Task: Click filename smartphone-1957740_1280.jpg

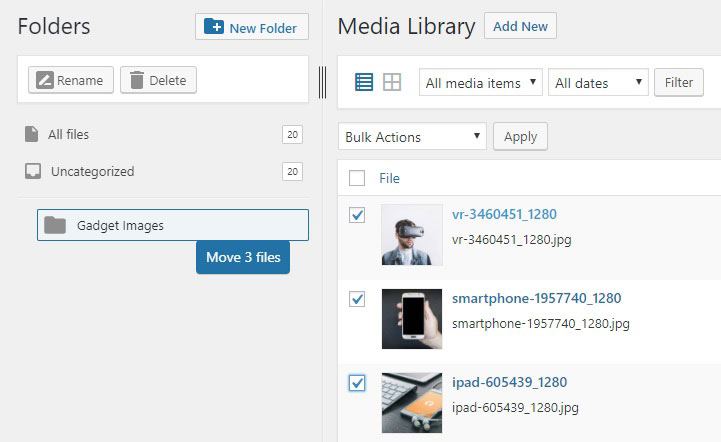Action: 540,324
